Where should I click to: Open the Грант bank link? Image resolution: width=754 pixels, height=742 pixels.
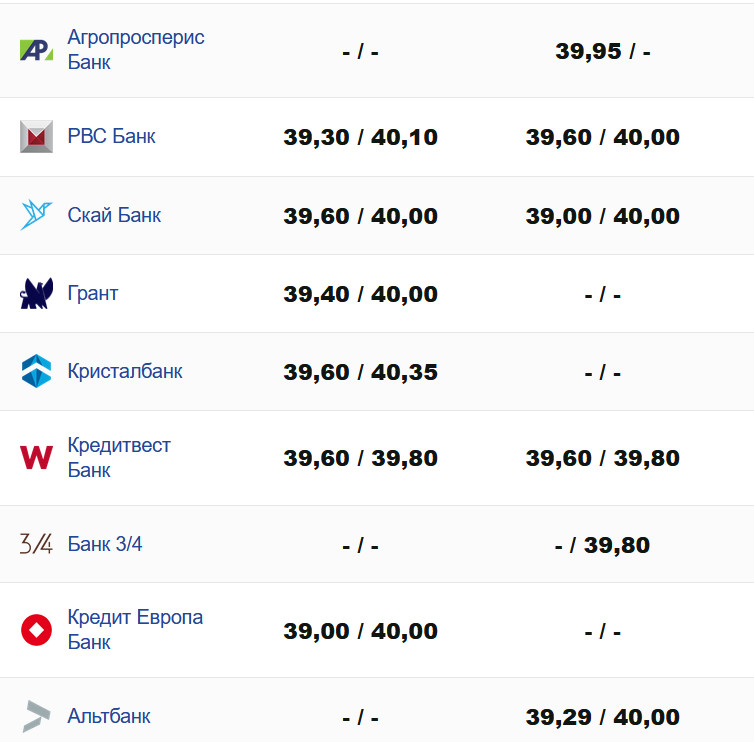(93, 293)
